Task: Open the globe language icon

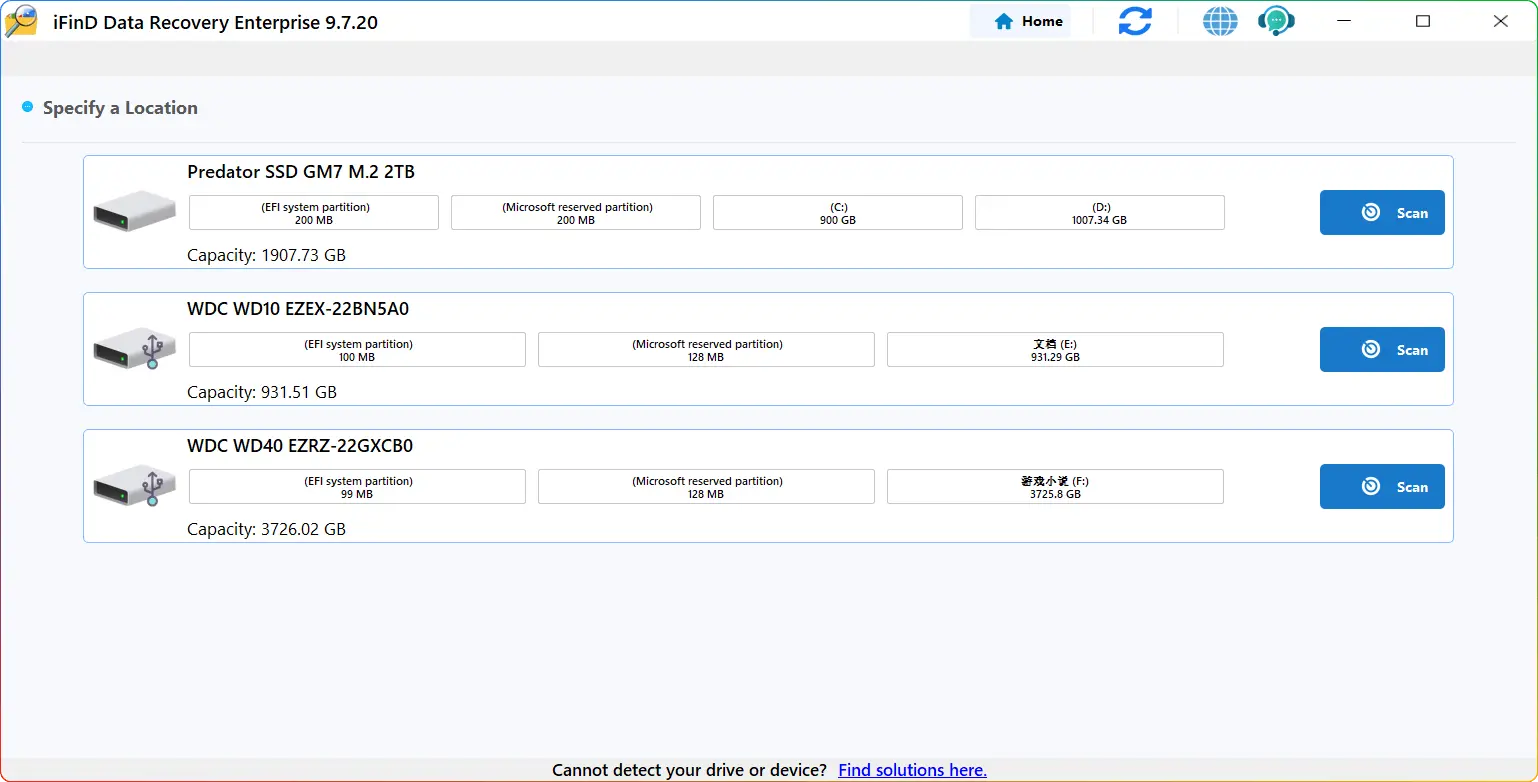Action: click(x=1219, y=21)
